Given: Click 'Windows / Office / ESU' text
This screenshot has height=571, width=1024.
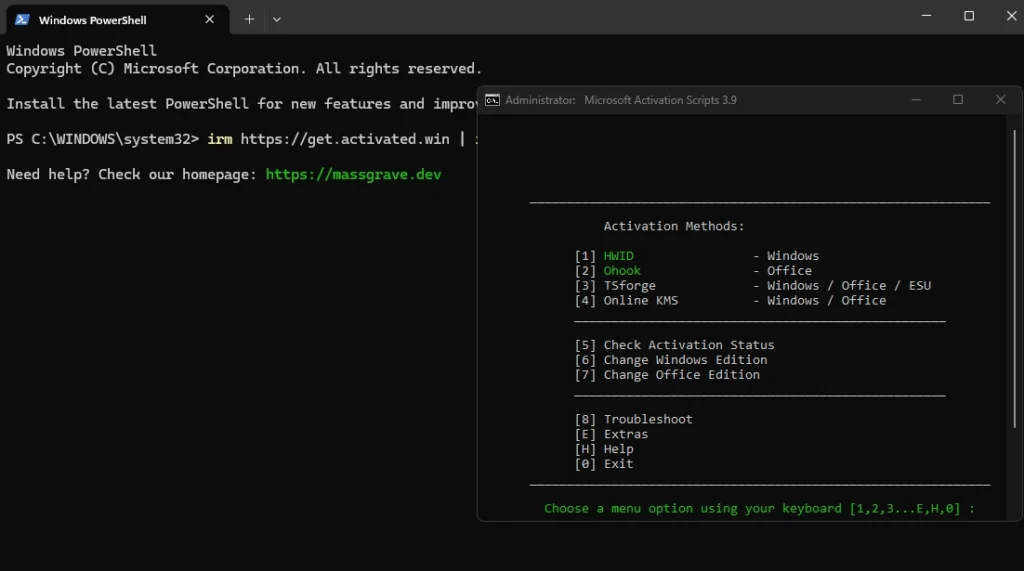Looking at the screenshot, I should click(849, 286).
